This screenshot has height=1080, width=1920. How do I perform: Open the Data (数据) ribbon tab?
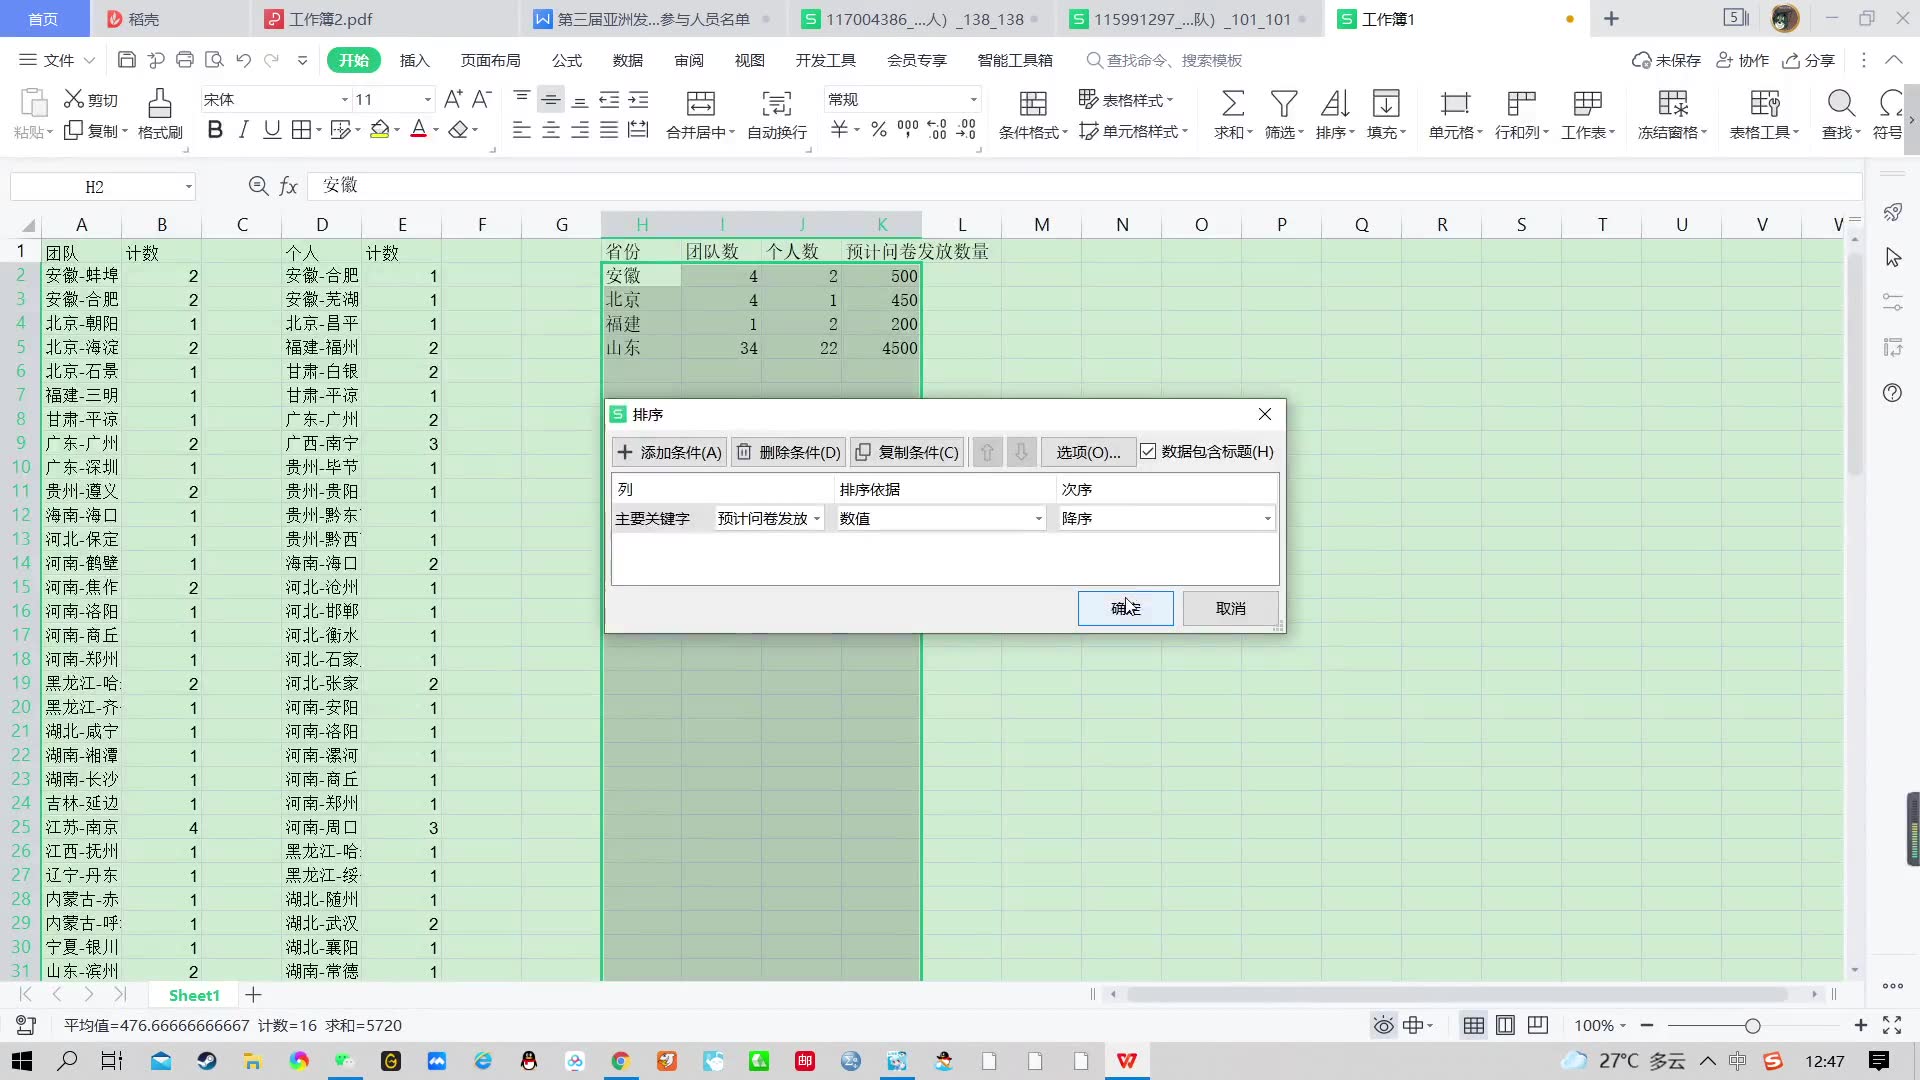[627, 60]
